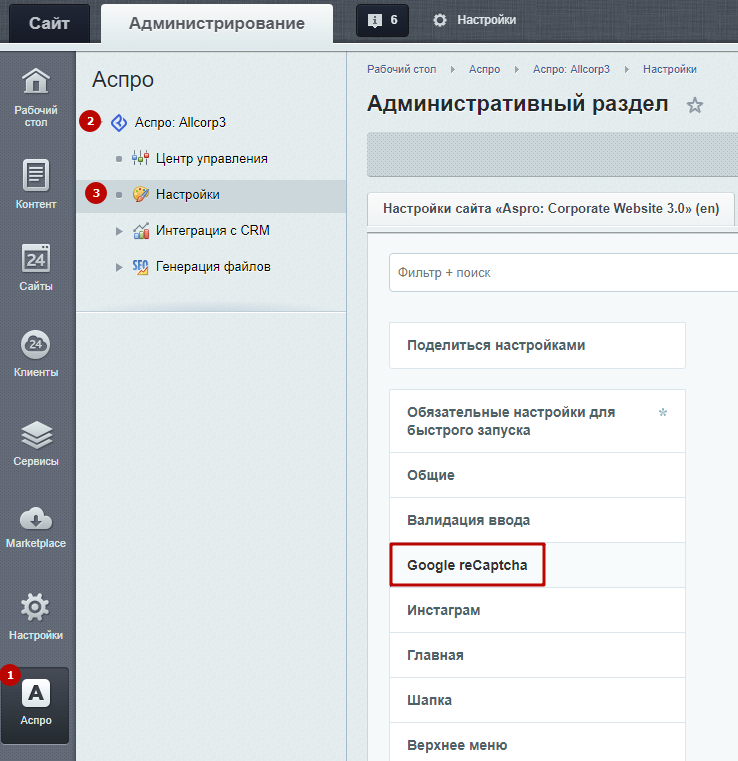Open the Настройки item in top bar
Viewport: 738px width, 761px height.
[475, 20]
